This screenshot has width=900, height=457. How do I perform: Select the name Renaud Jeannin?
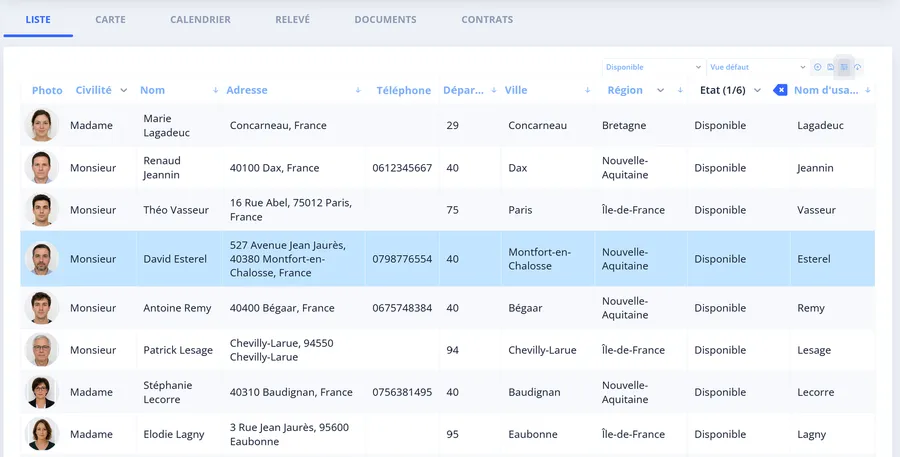tap(162, 168)
